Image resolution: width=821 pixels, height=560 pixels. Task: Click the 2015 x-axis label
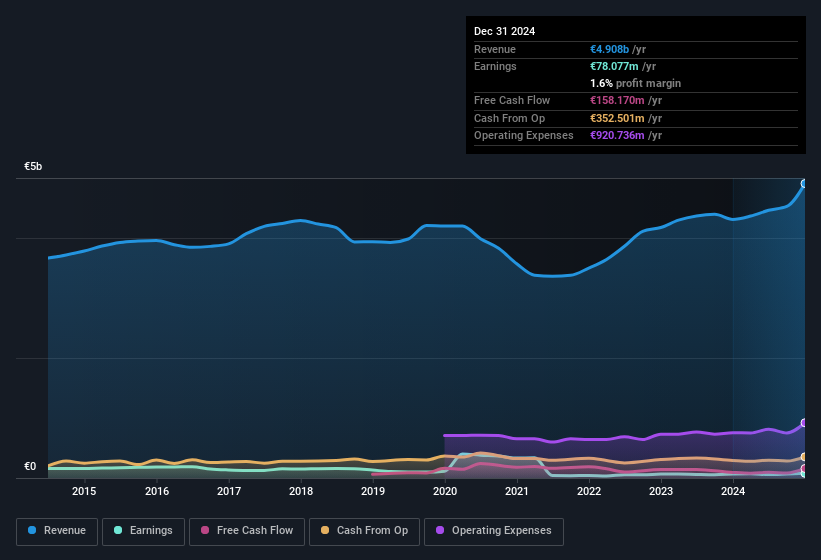click(84, 491)
